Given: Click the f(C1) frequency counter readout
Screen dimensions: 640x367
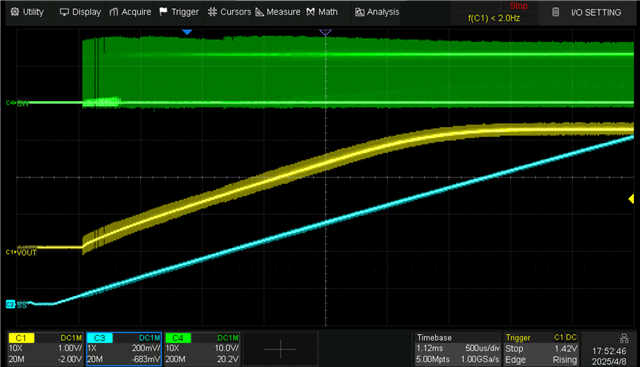Looking at the screenshot, I should point(494,18).
